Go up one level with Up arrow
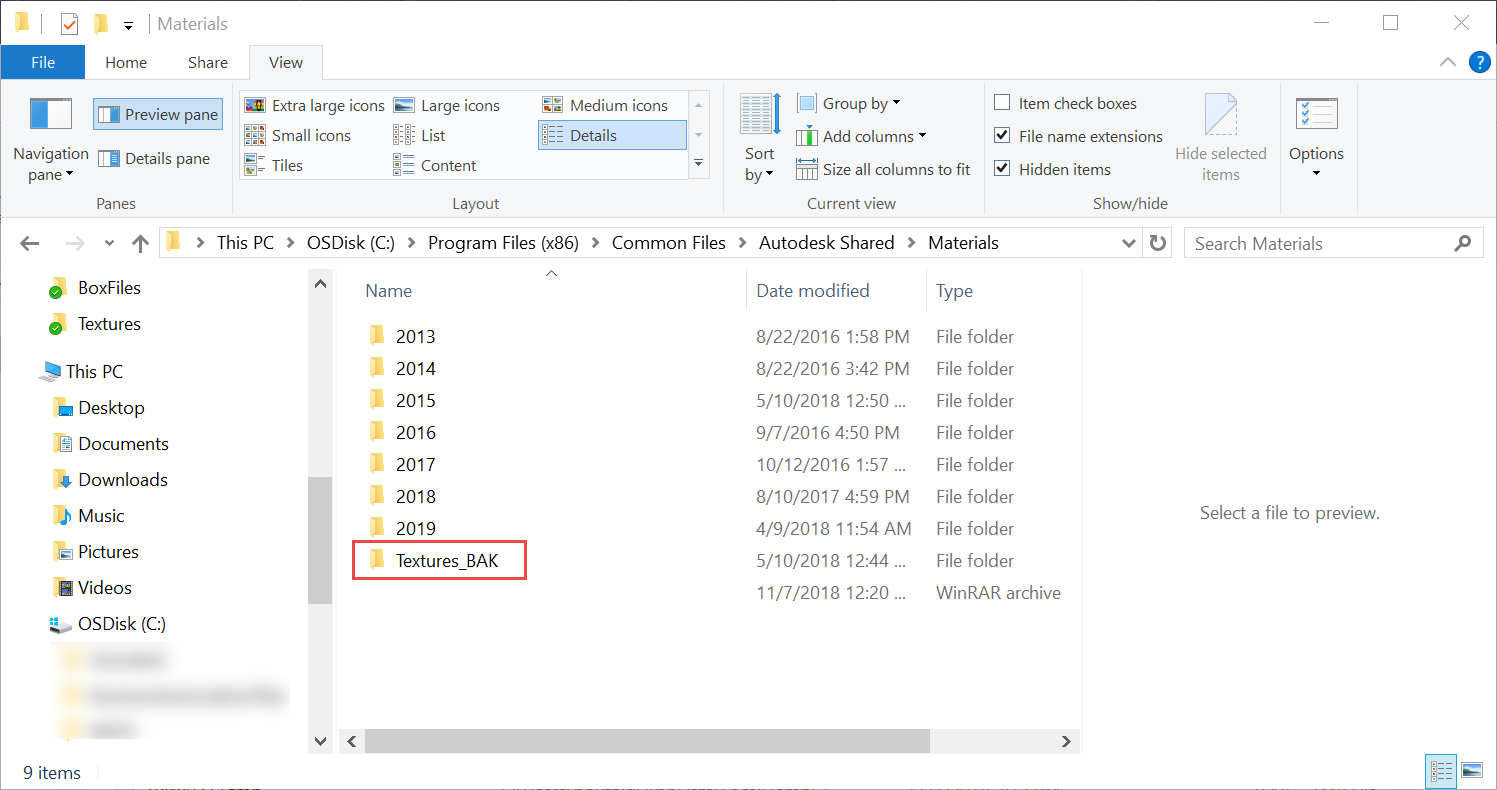 pos(140,243)
